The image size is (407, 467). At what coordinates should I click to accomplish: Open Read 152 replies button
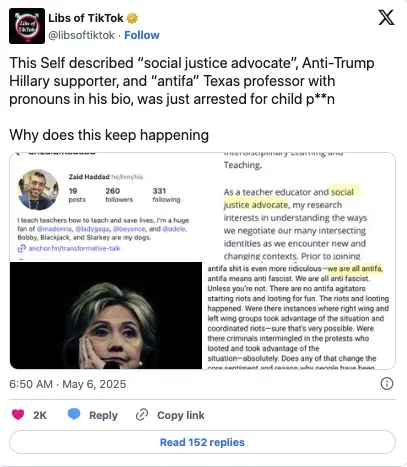(x=202, y=442)
